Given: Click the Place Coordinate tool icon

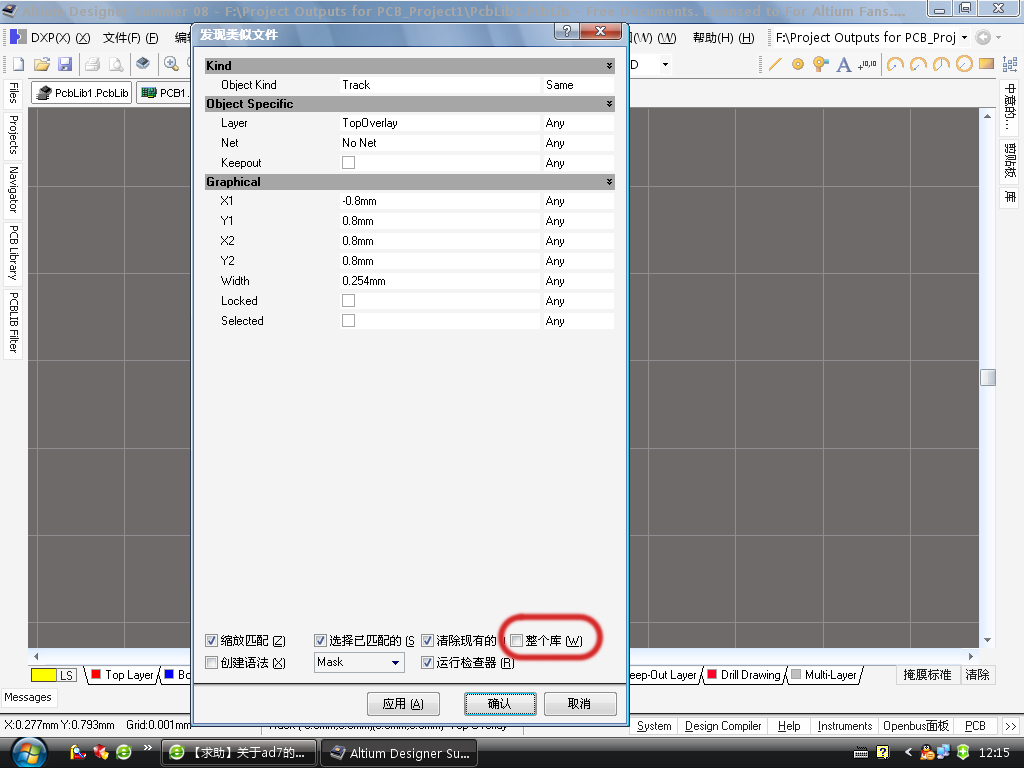Looking at the screenshot, I should 867,64.
